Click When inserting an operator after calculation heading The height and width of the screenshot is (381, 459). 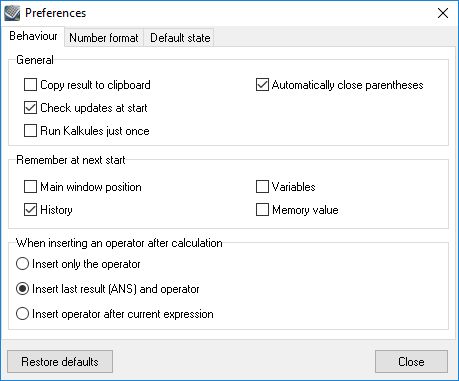(x=119, y=243)
